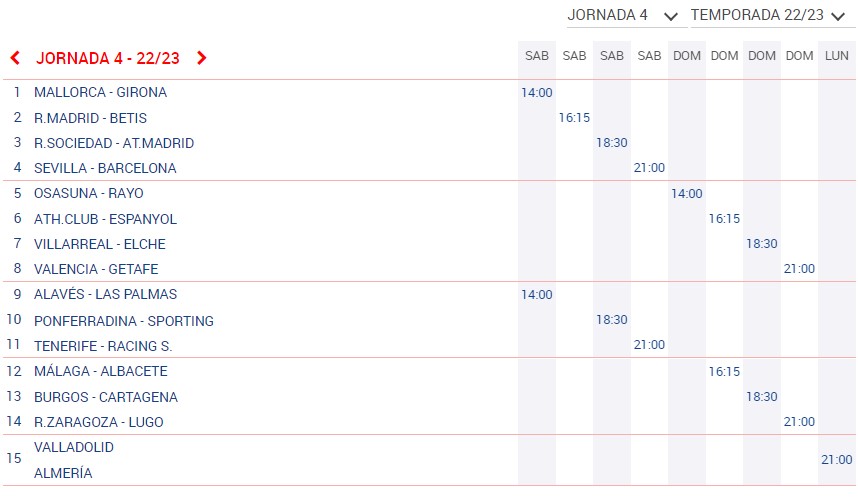Select the SEVILLA - BARCELONA match
This screenshot has height=497, width=858.
[x=105, y=169]
